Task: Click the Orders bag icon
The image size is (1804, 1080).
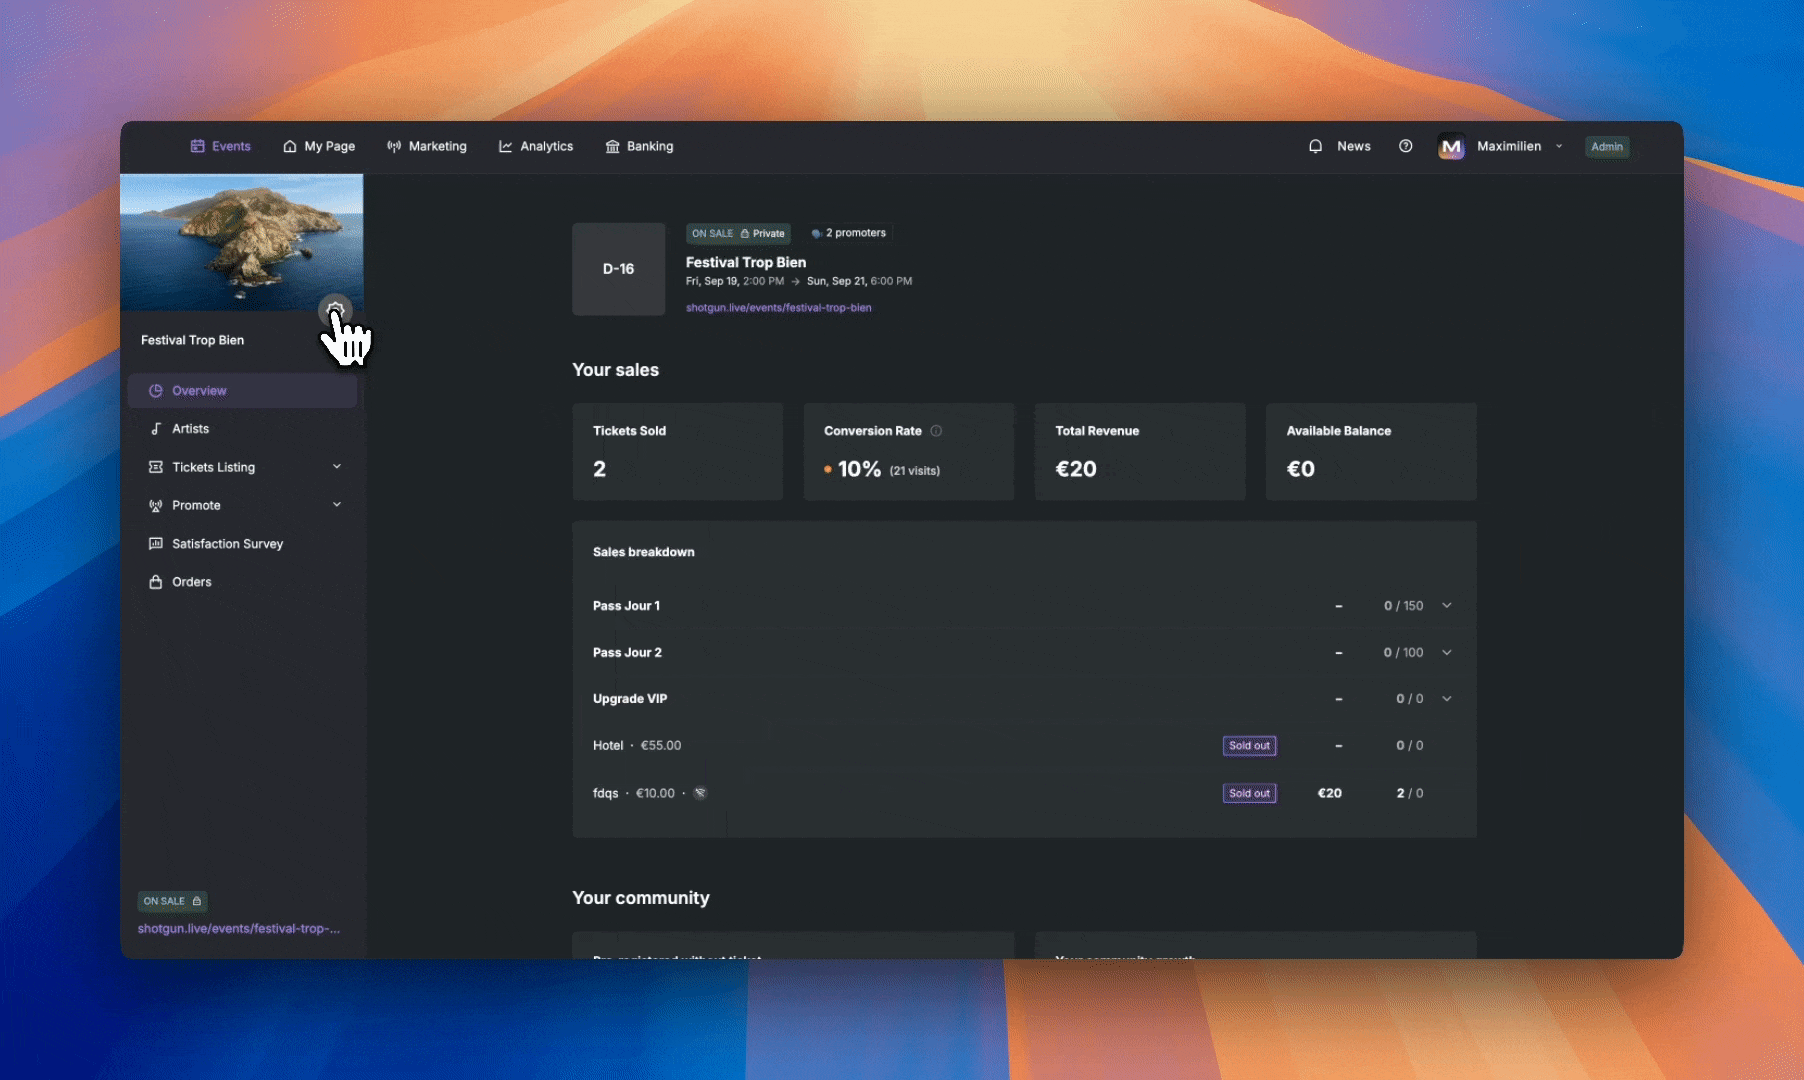Action: (x=155, y=582)
